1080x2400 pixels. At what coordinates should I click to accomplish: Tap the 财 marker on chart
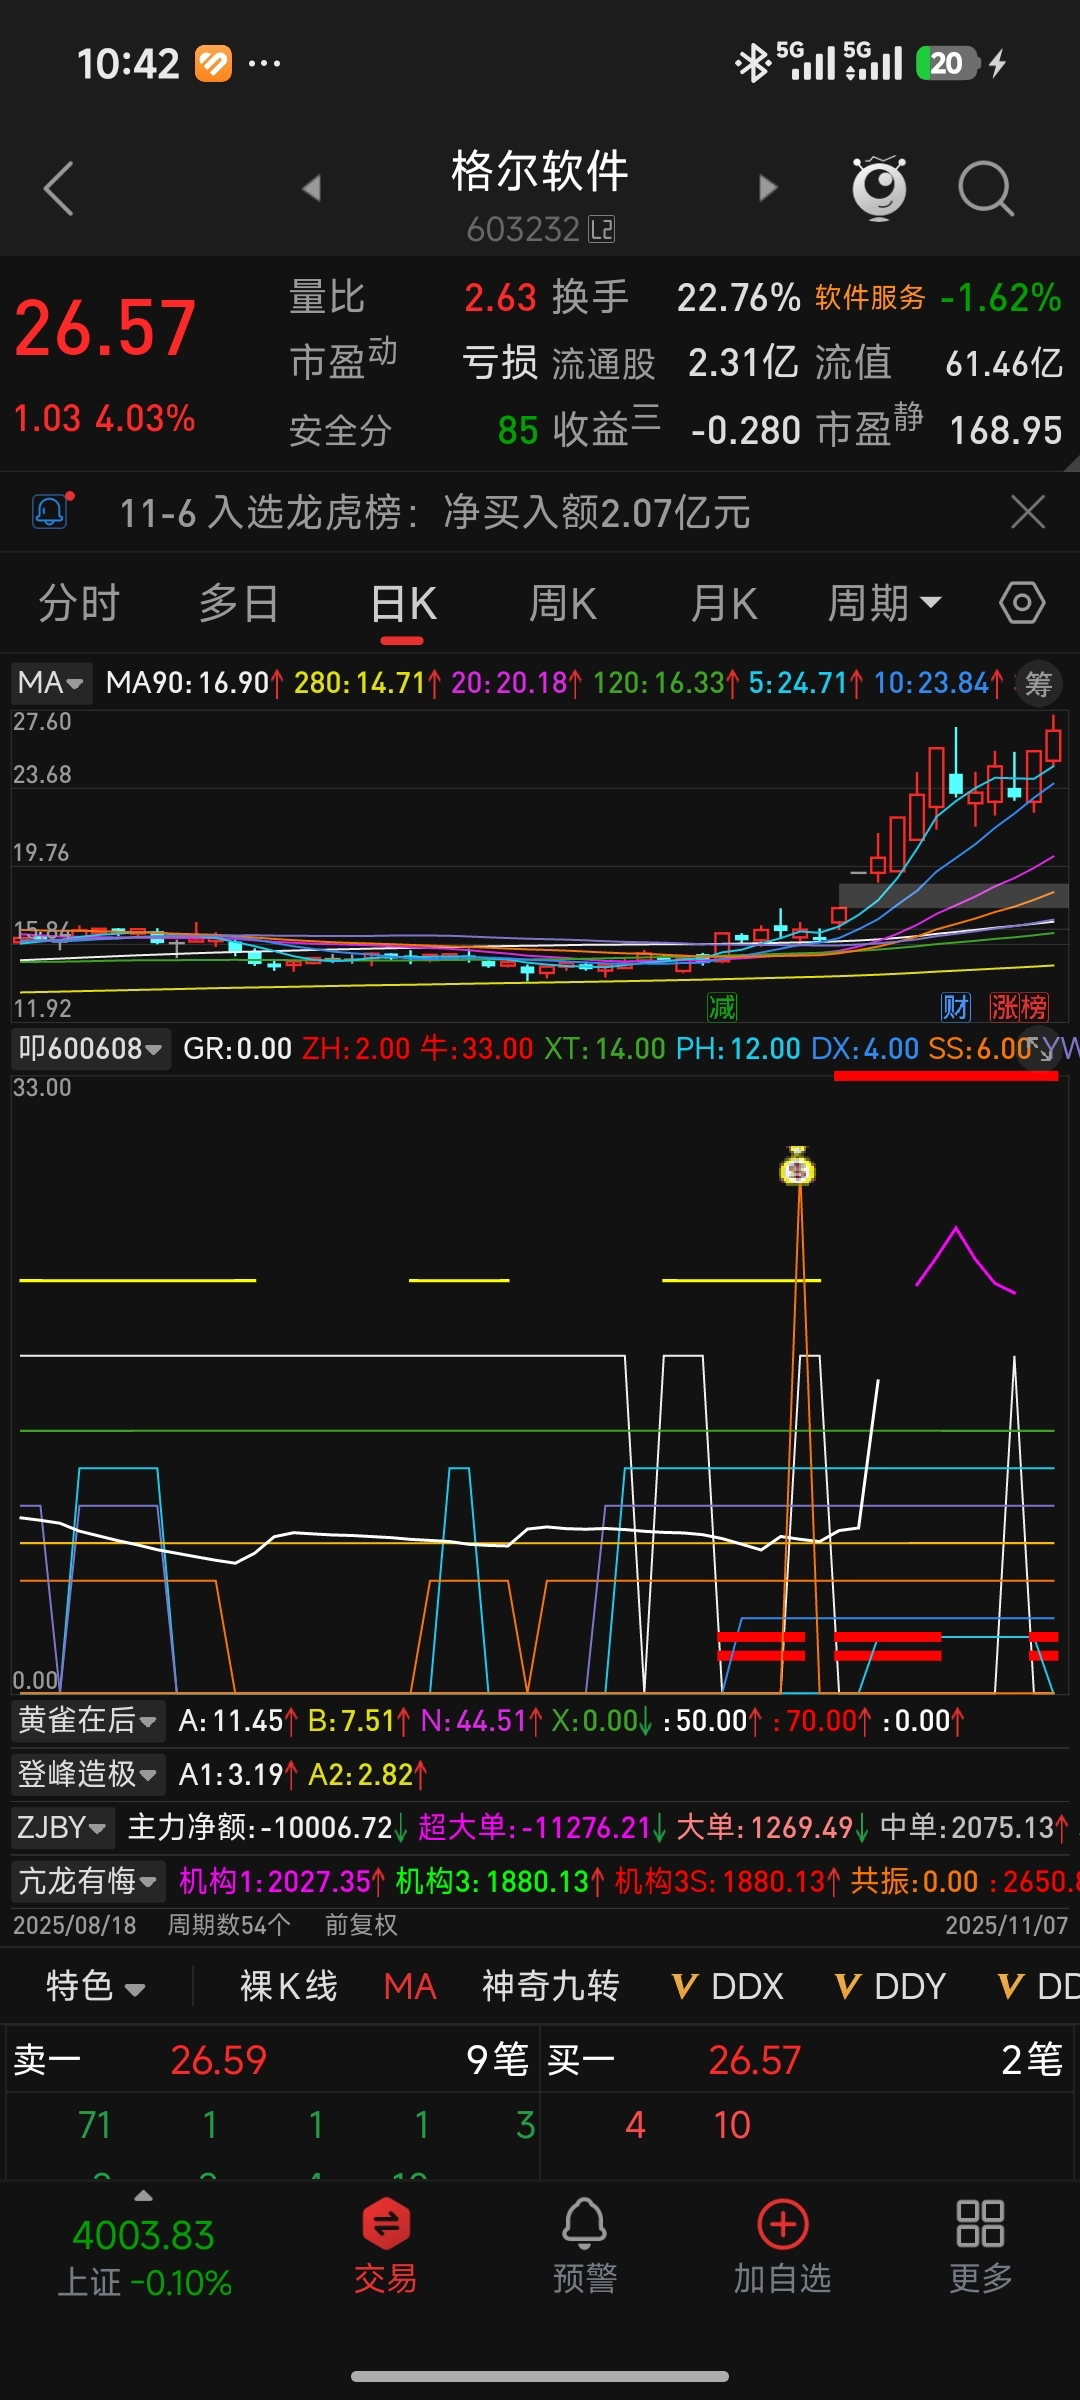click(955, 1006)
